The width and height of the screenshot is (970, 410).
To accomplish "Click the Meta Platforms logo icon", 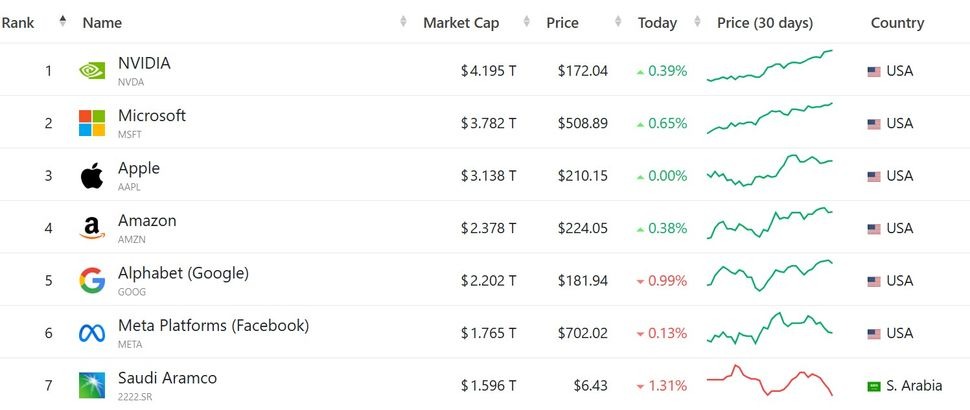I will click(x=92, y=333).
